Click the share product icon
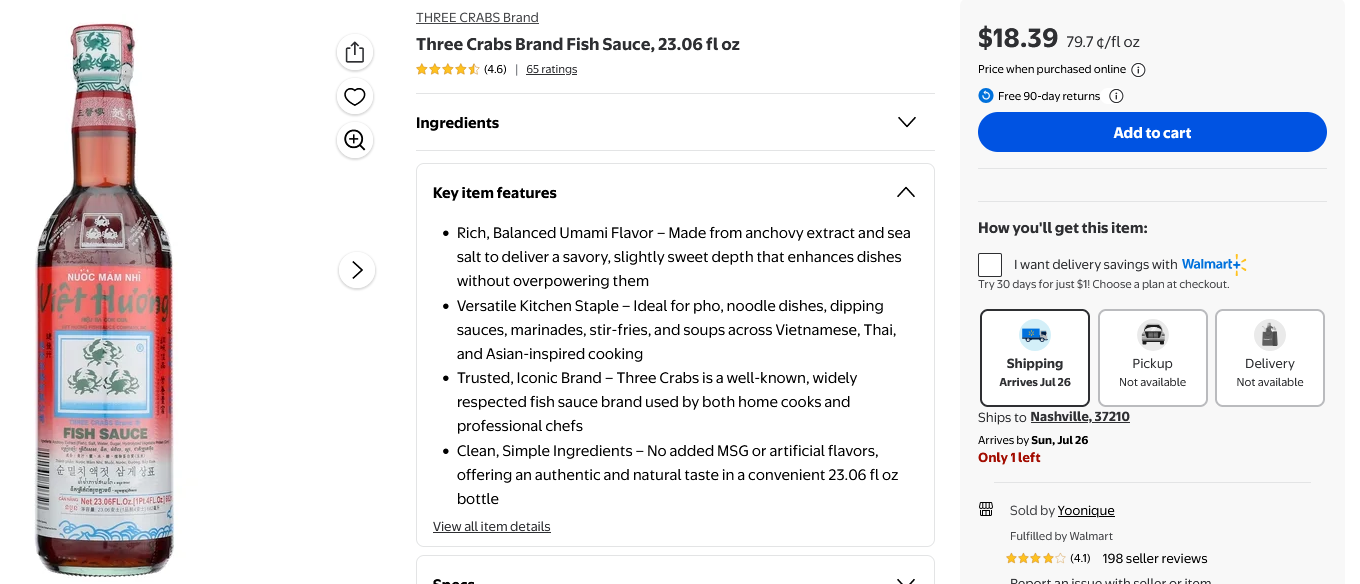This screenshot has width=1360, height=584. 355,53
